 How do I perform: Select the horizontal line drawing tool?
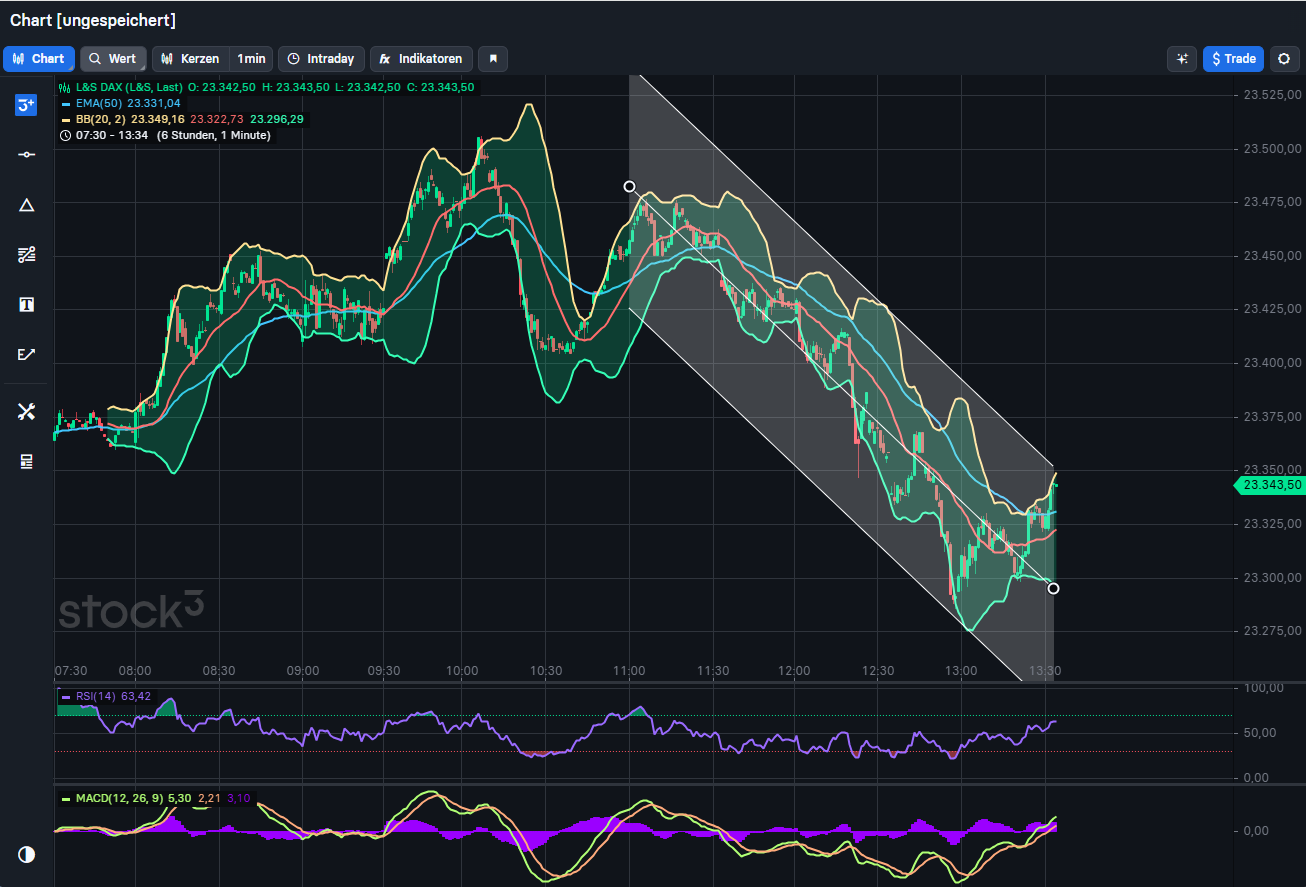pyautogui.click(x=26, y=154)
